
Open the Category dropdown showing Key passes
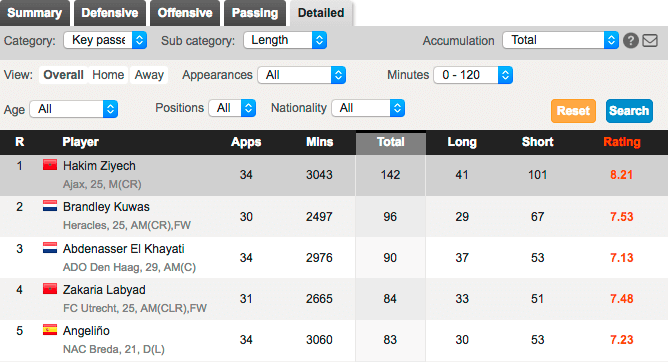(x=105, y=40)
